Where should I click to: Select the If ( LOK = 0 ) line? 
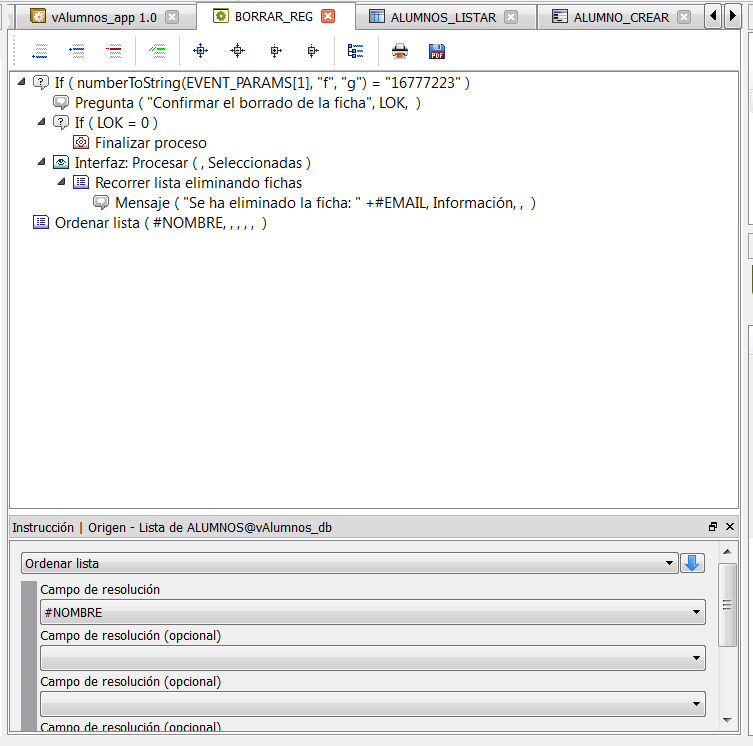click(x=116, y=123)
